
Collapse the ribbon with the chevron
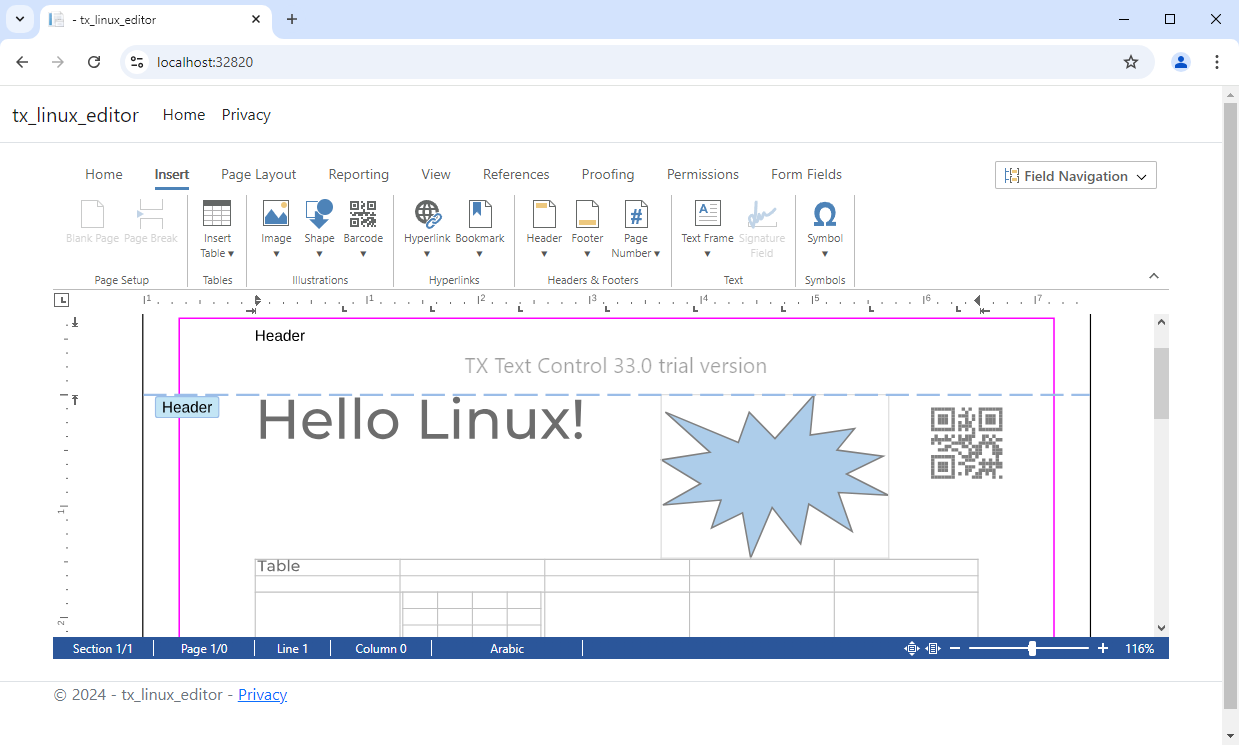click(x=1153, y=275)
